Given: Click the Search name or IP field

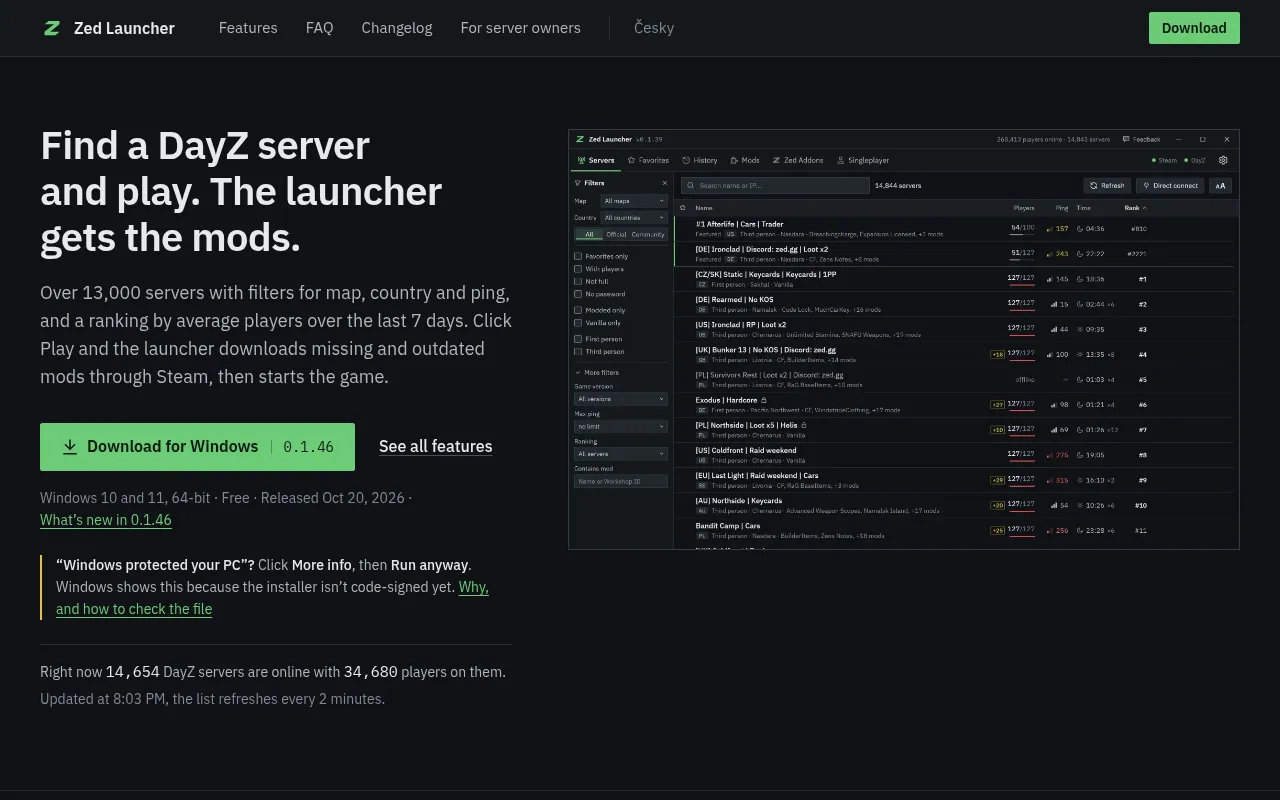Looking at the screenshot, I should pos(775,186).
